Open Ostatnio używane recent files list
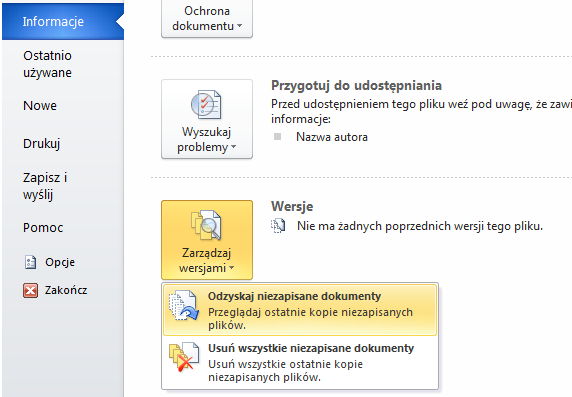The height and width of the screenshot is (397, 572). pyautogui.click(x=47, y=64)
